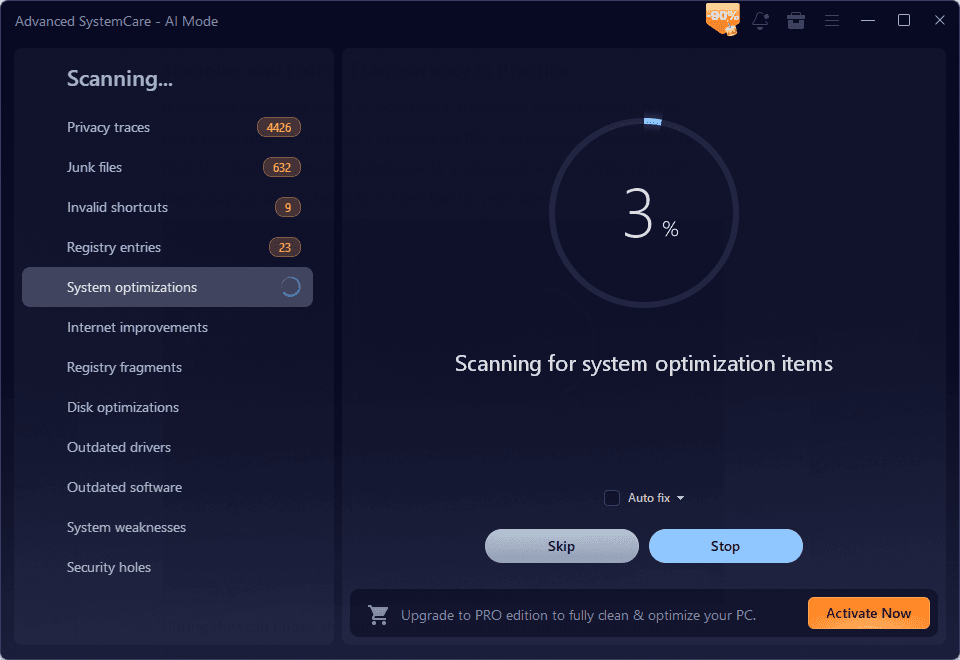This screenshot has height=660, width=960.
Task: Select Outdated drivers item
Action: tap(167, 447)
